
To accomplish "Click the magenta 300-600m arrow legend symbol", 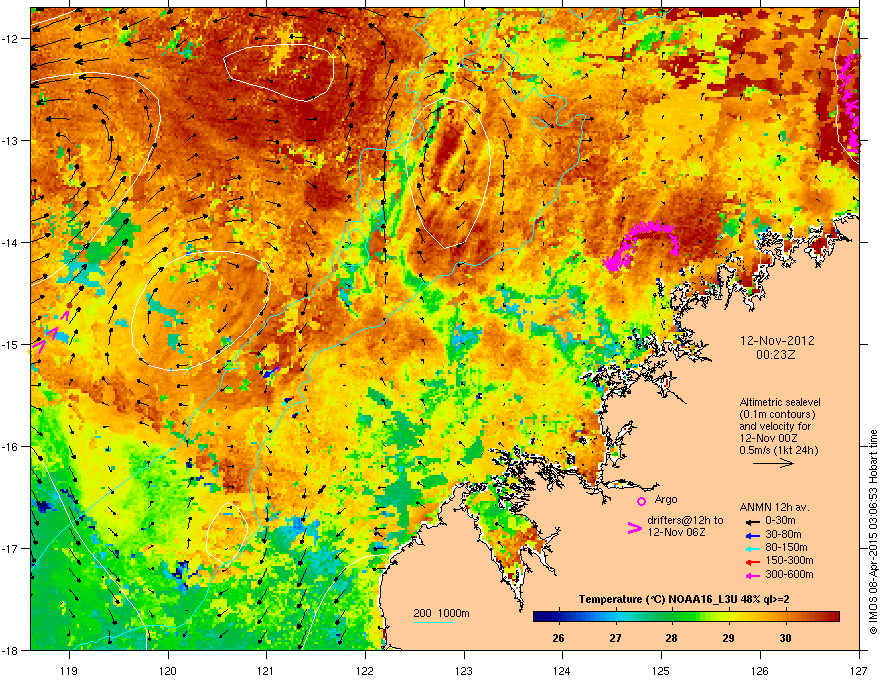I will pyautogui.click(x=753, y=575).
